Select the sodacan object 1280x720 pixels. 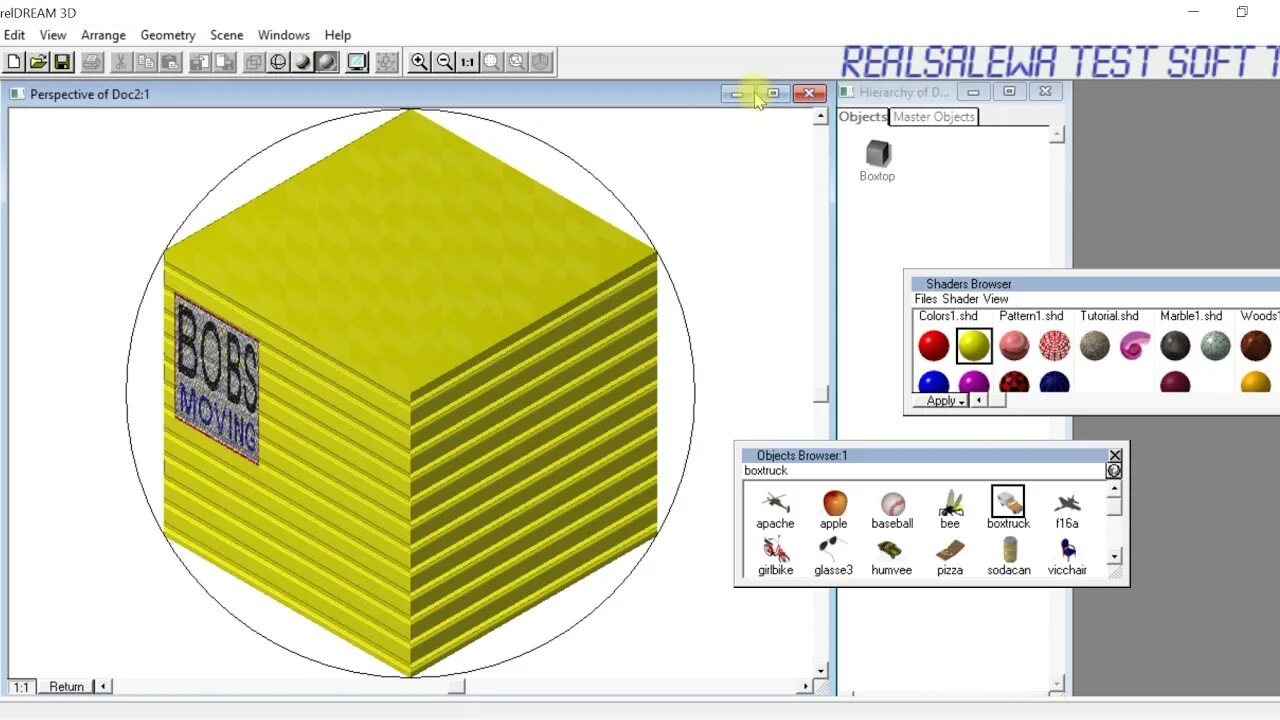[1009, 557]
